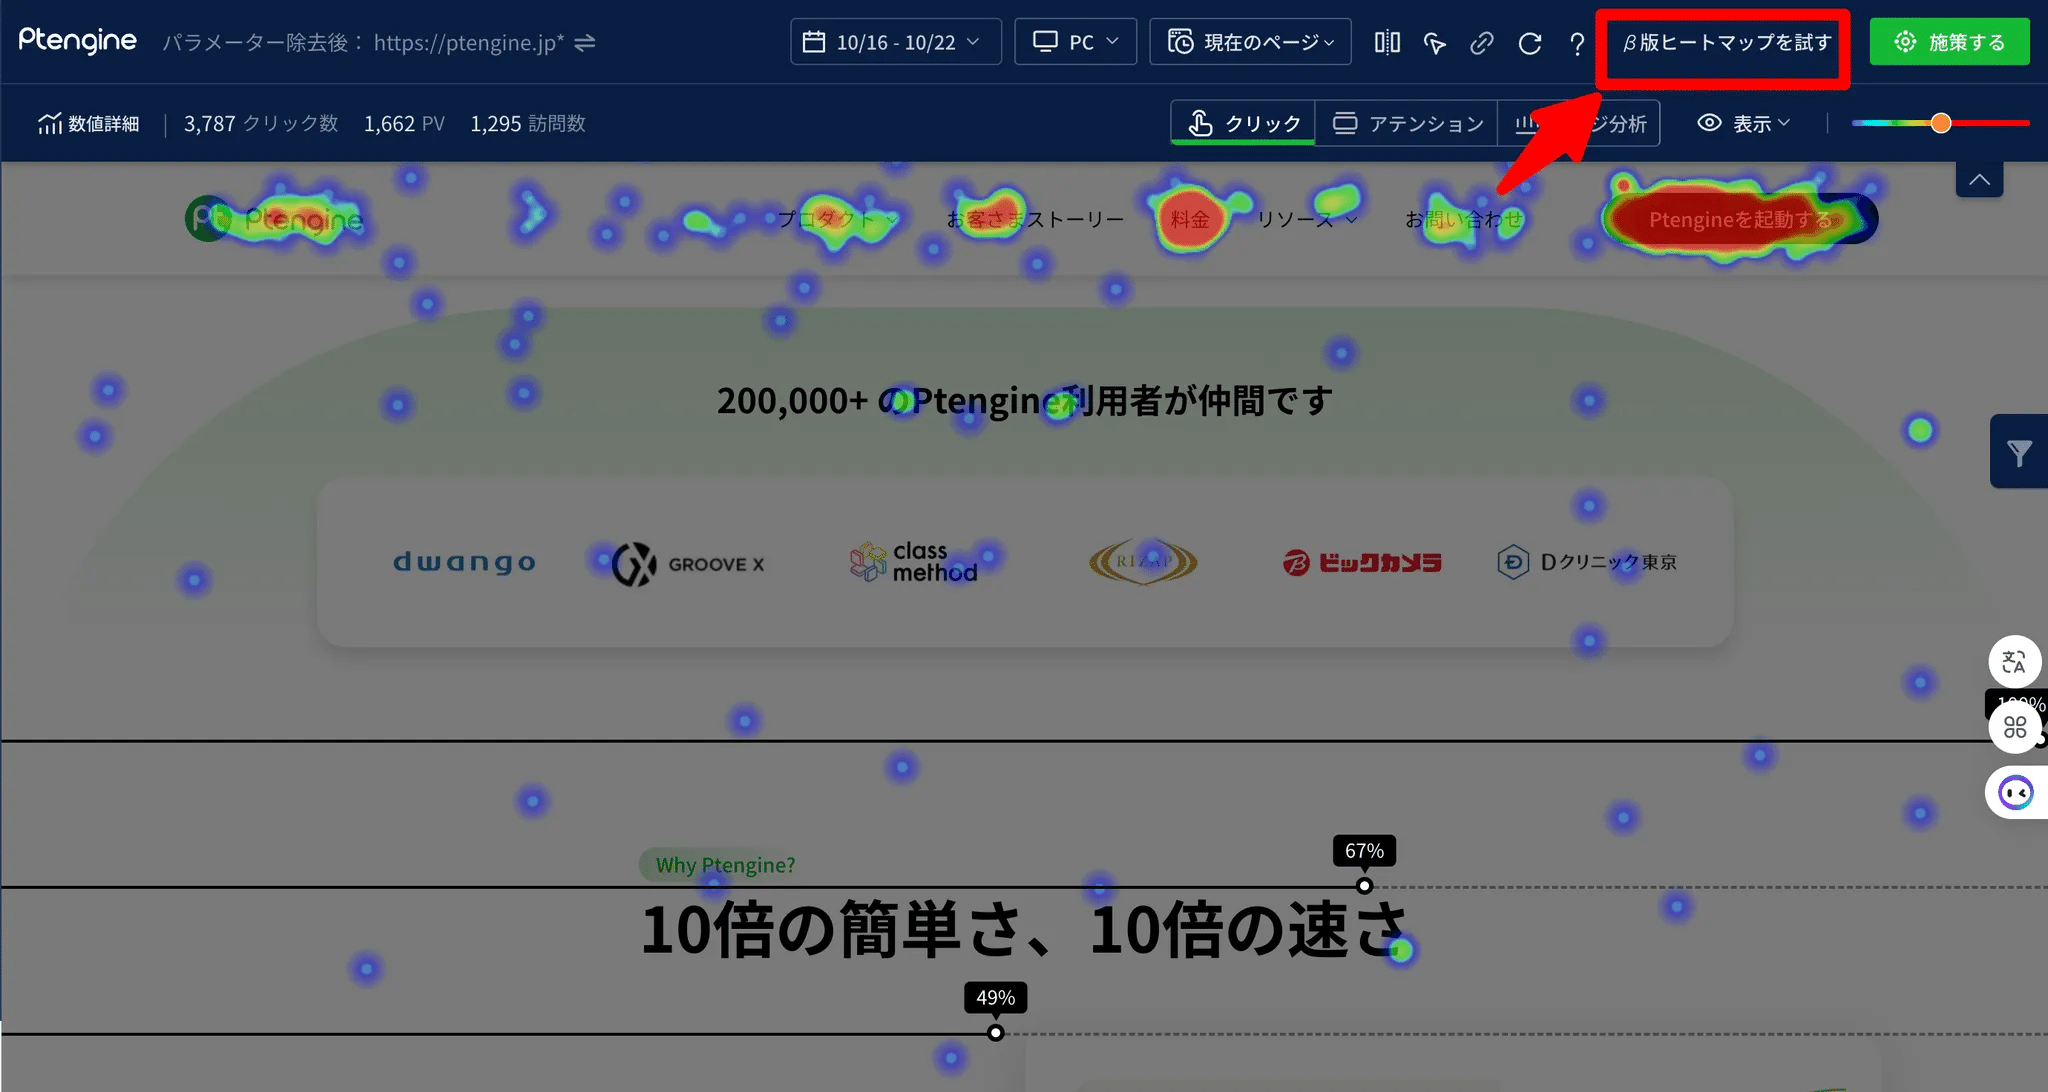Image resolution: width=2048 pixels, height=1092 pixels.
Task: Open the 表示 display options dropdown
Action: coord(1743,122)
